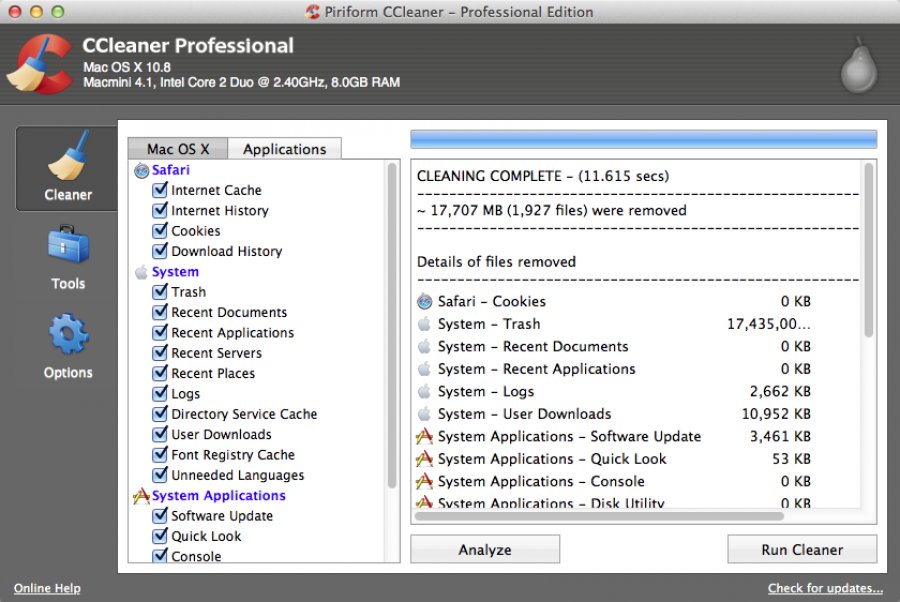Screen dimensions: 900x602
Task: Click the icon beside System Applications category
Action: point(141,496)
